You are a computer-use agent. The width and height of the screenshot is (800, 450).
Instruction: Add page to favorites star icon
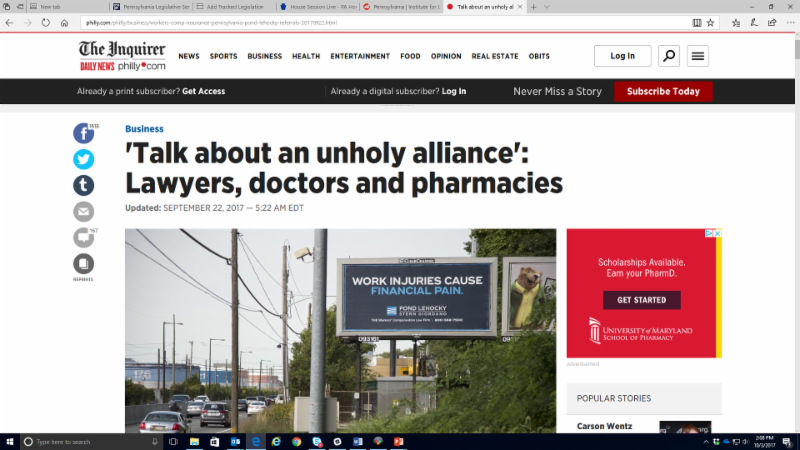pyautogui.click(x=710, y=22)
